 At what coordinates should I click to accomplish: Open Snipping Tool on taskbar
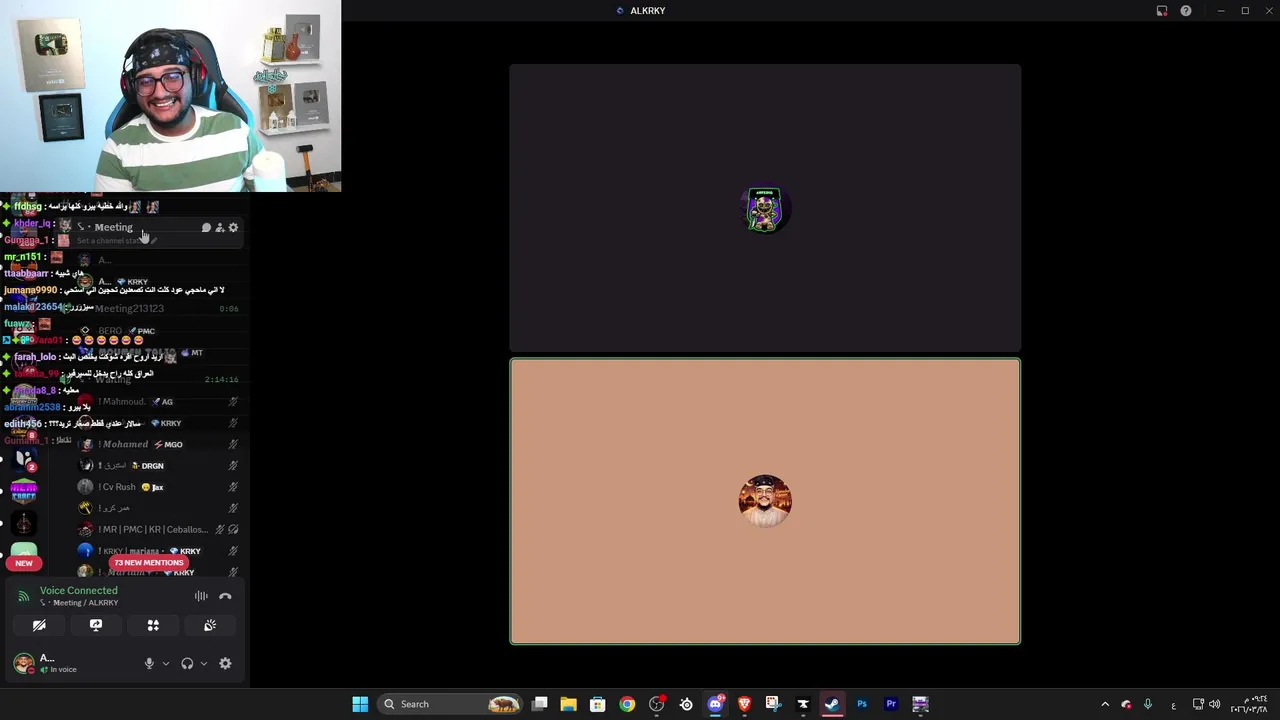773,704
